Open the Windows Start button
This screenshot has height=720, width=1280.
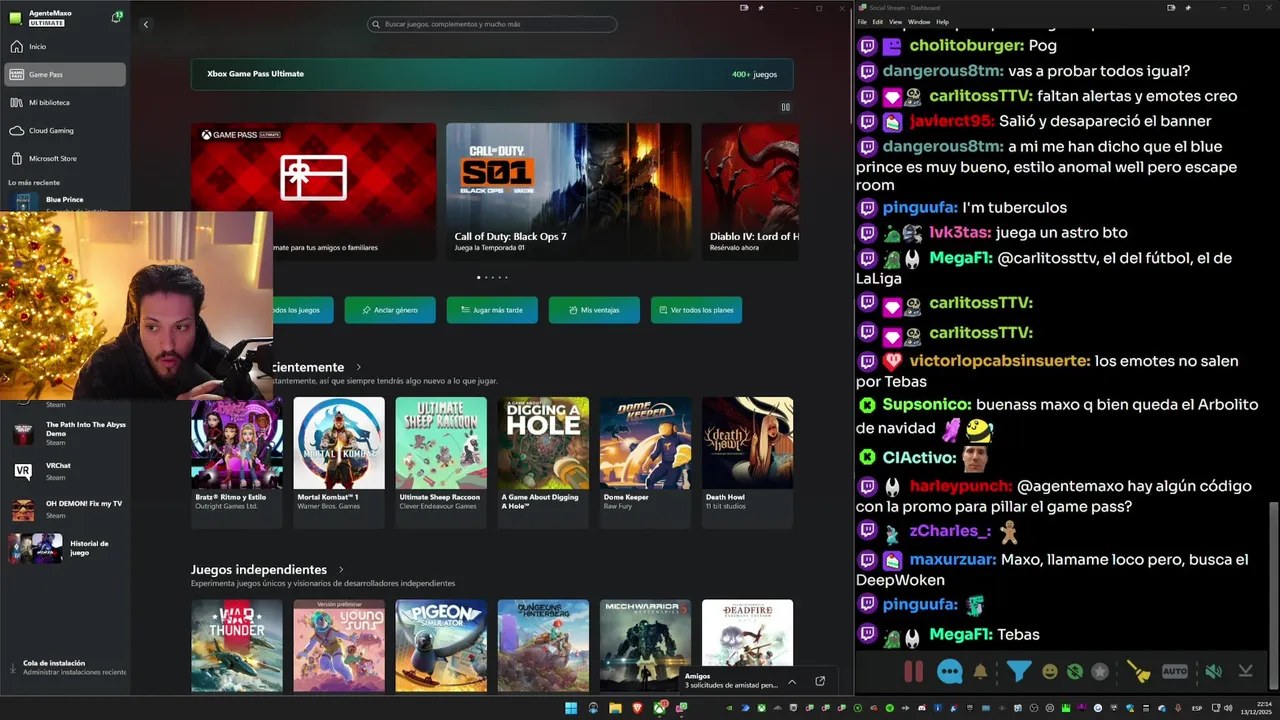tap(571, 708)
